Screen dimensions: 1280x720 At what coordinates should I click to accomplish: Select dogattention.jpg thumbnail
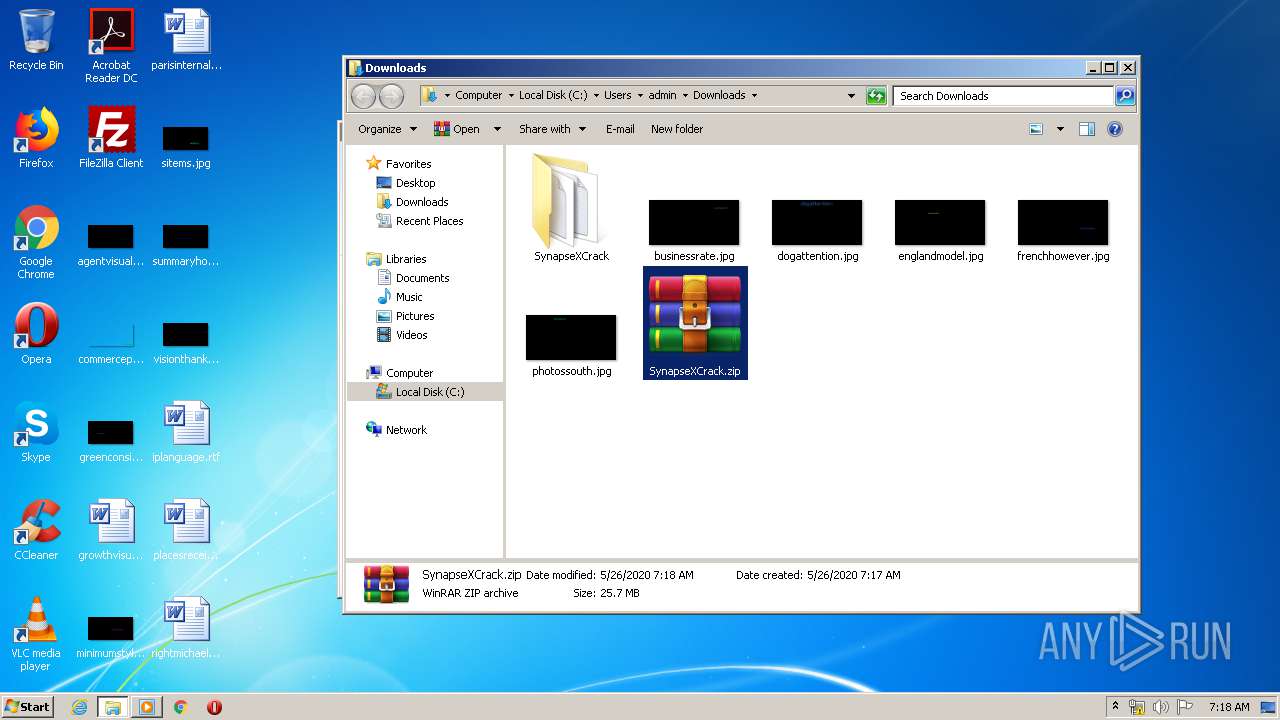pyautogui.click(x=817, y=230)
